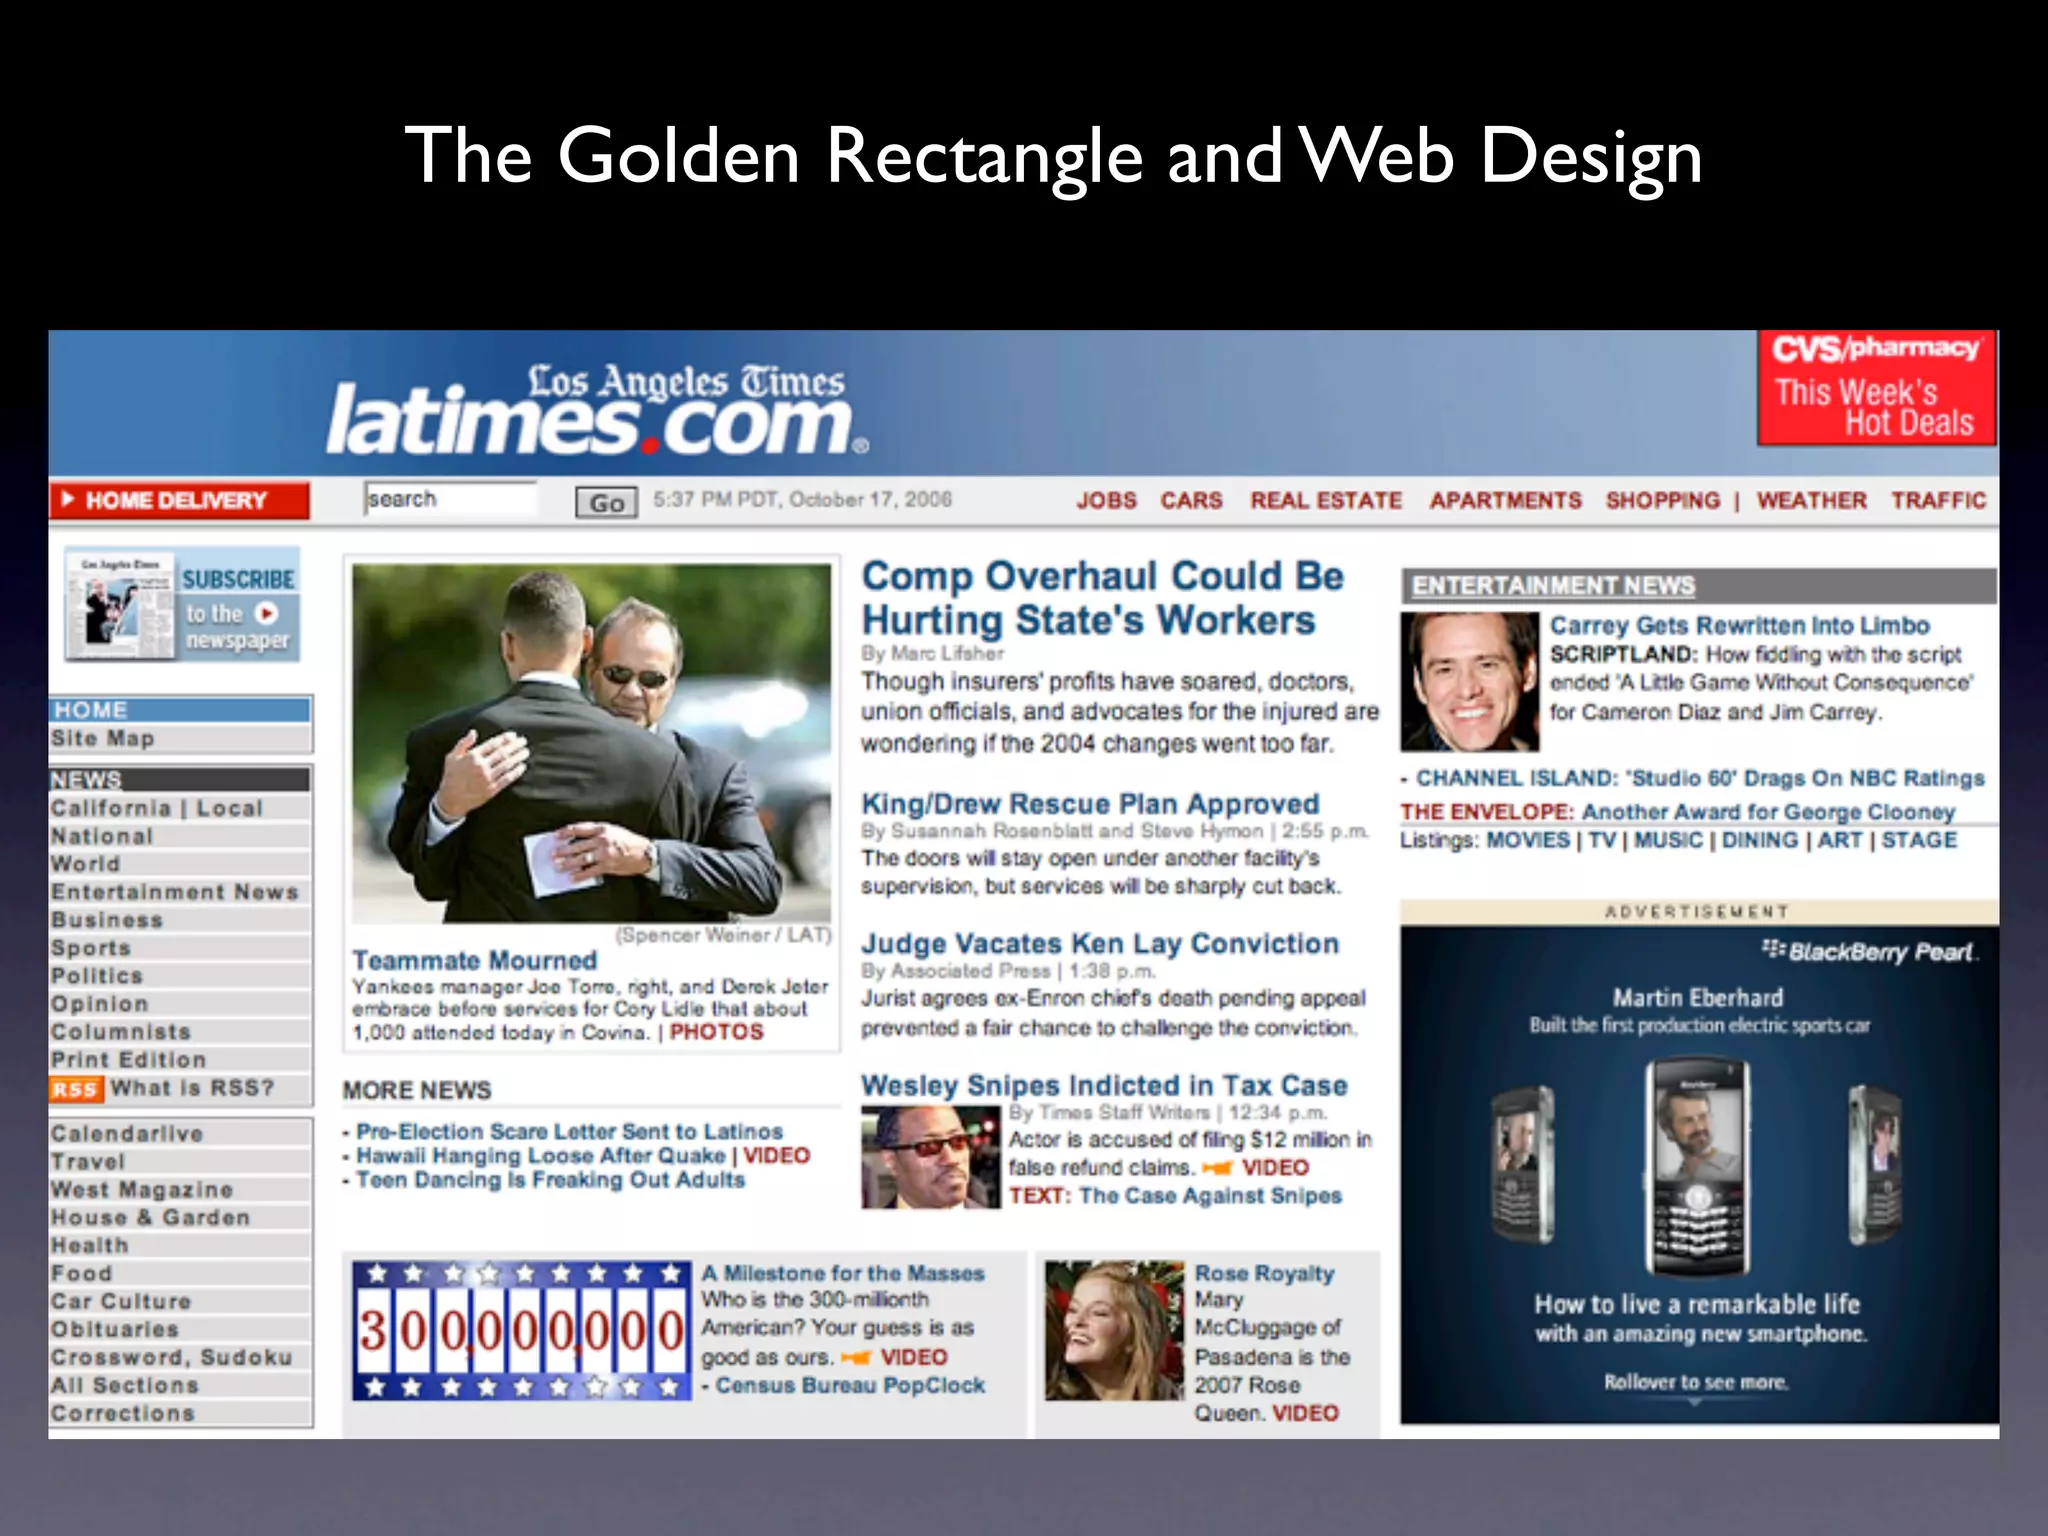Check the WEATHER link
This screenshot has width=2048, height=1536.
pyautogui.click(x=1811, y=500)
